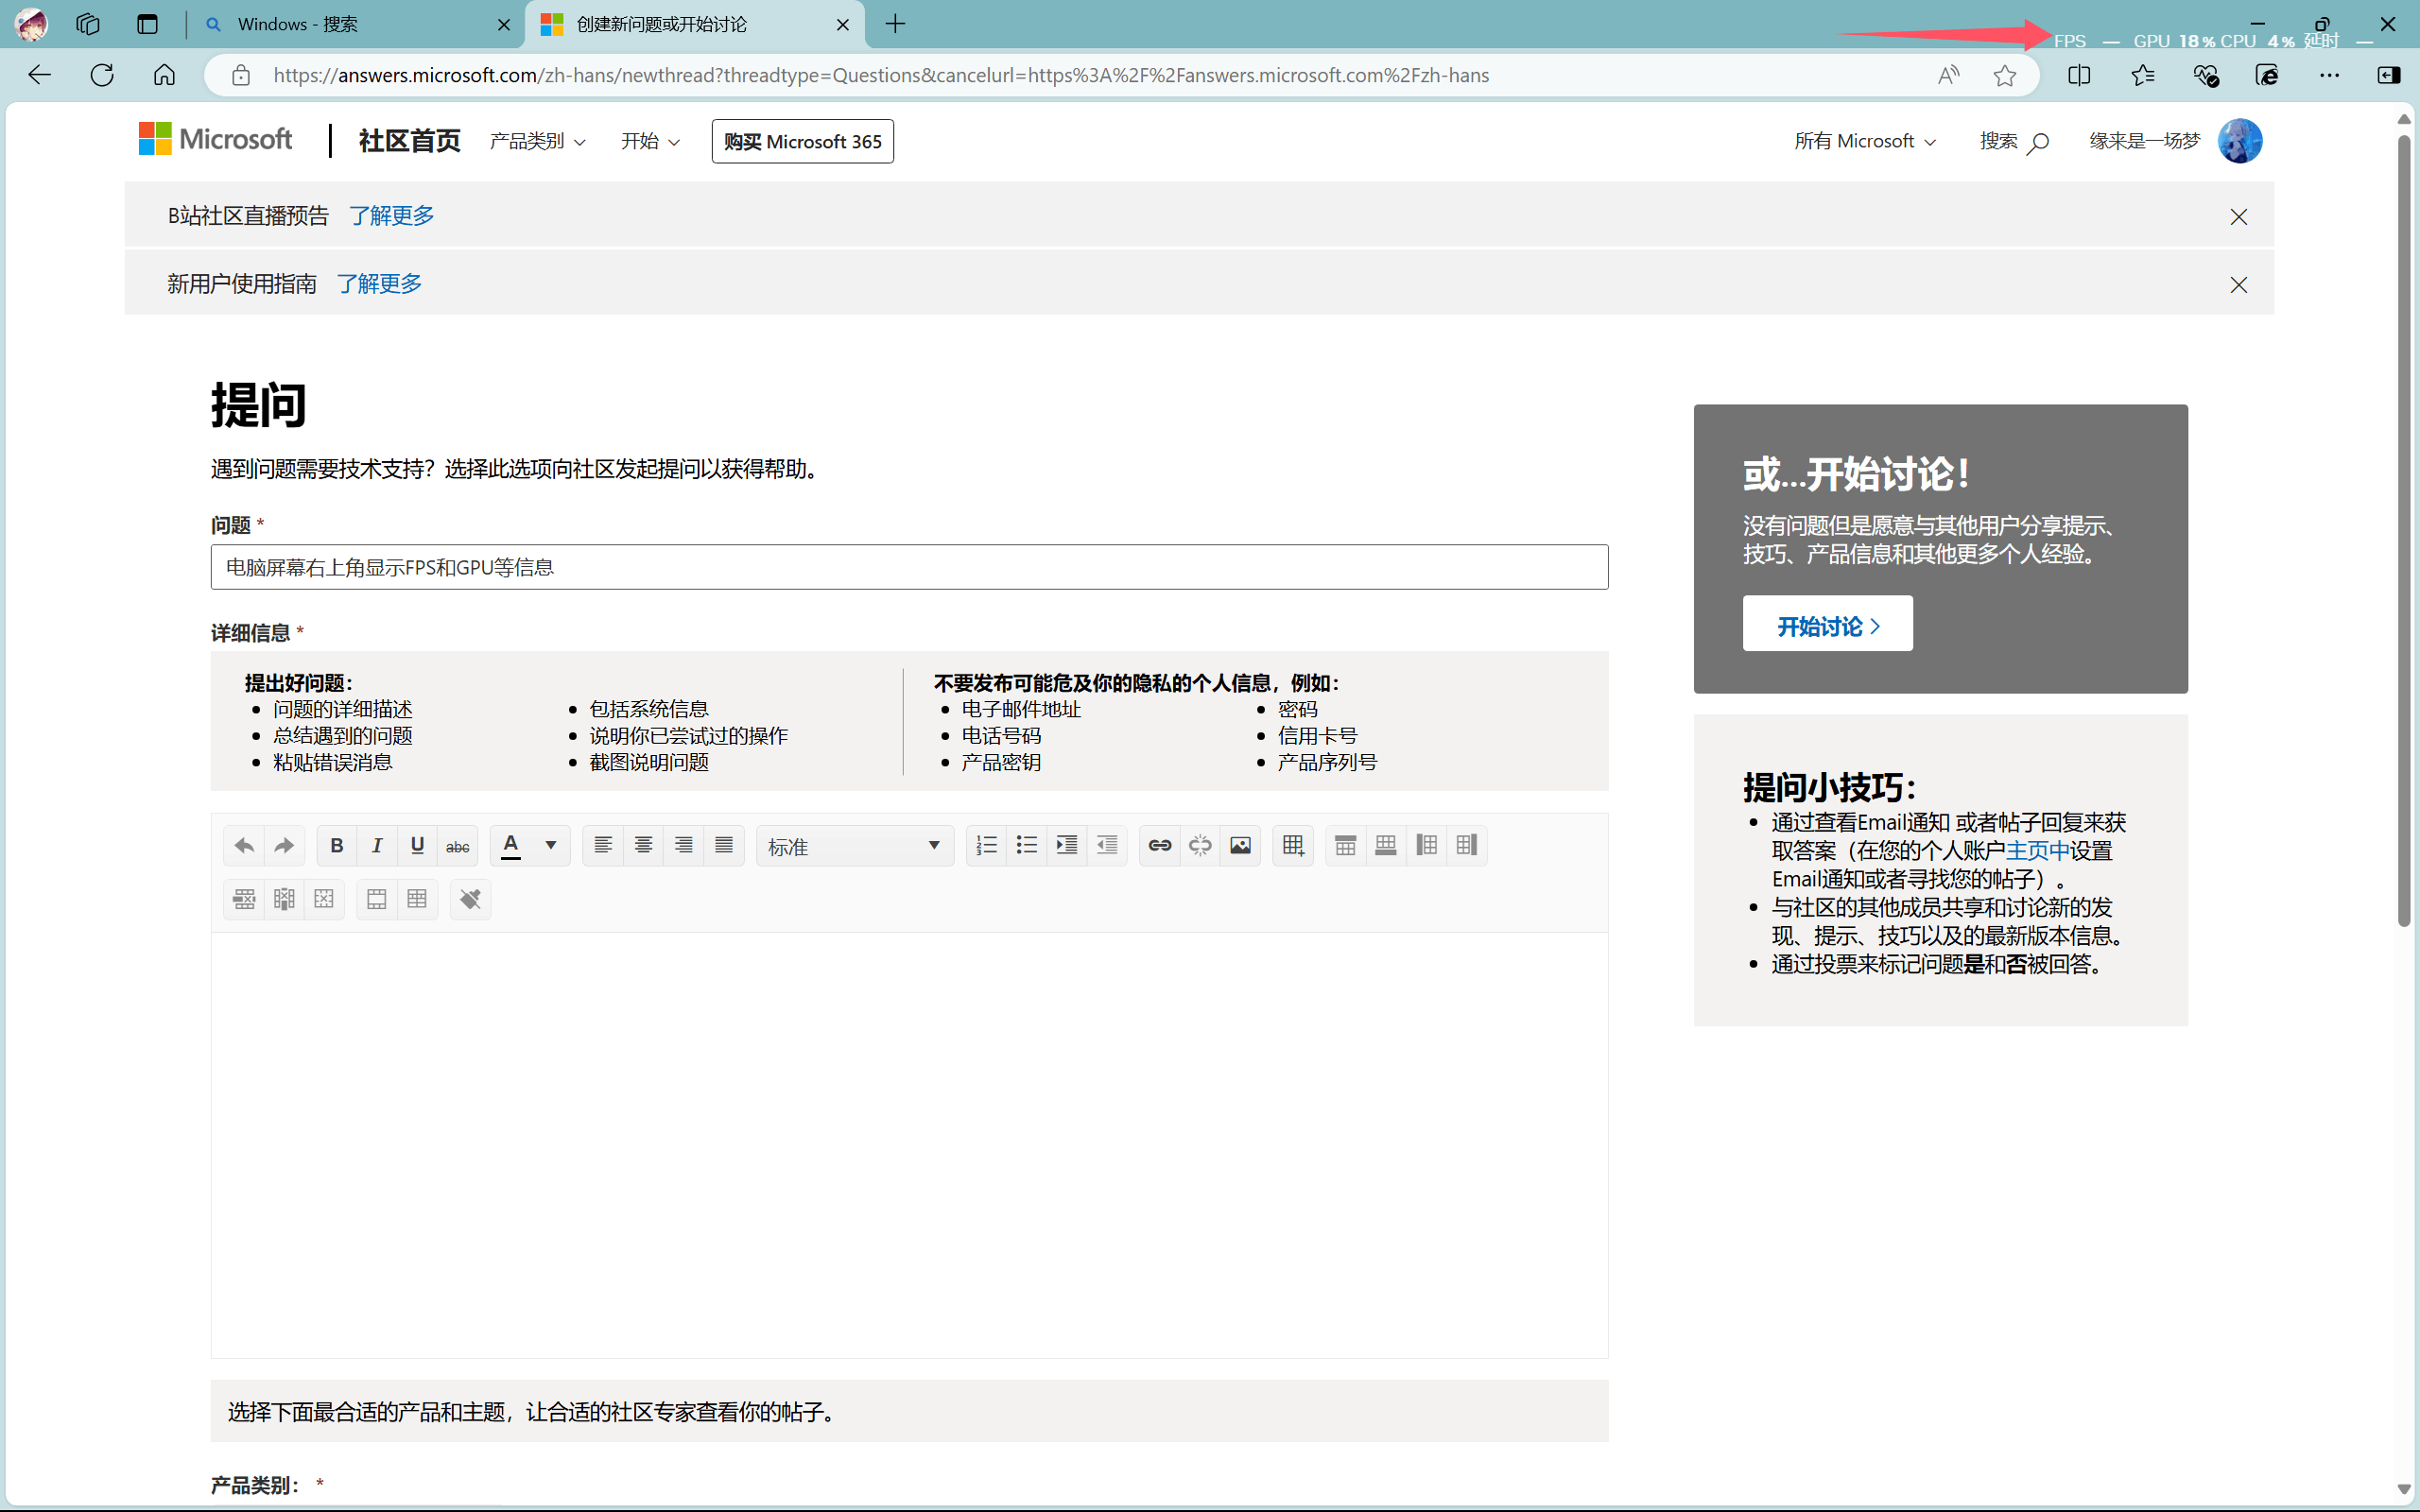Click the split screen icon in the browser toolbar
The height and width of the screenshot is (1512, 2420).
coord(2079,75)
